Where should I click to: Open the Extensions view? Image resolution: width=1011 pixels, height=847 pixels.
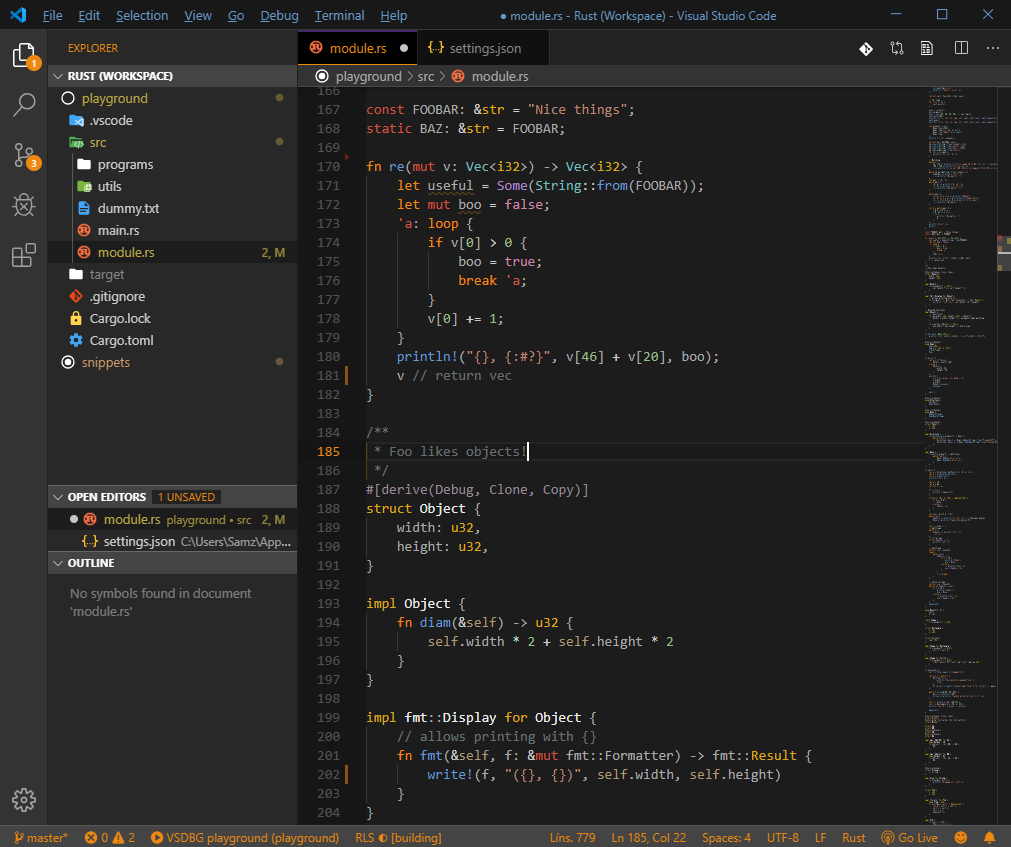click(x=24, y=256)
